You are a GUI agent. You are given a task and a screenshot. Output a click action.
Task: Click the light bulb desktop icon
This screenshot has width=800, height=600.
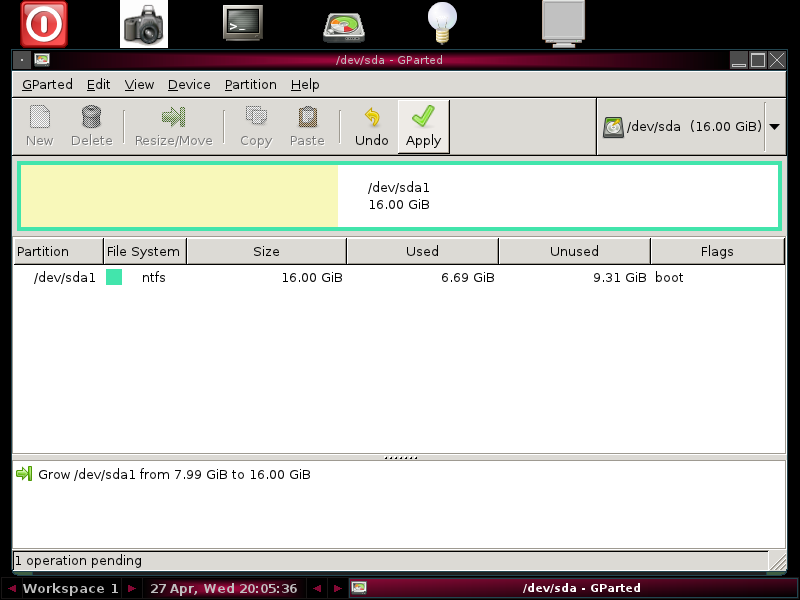[x=442, y=23]
